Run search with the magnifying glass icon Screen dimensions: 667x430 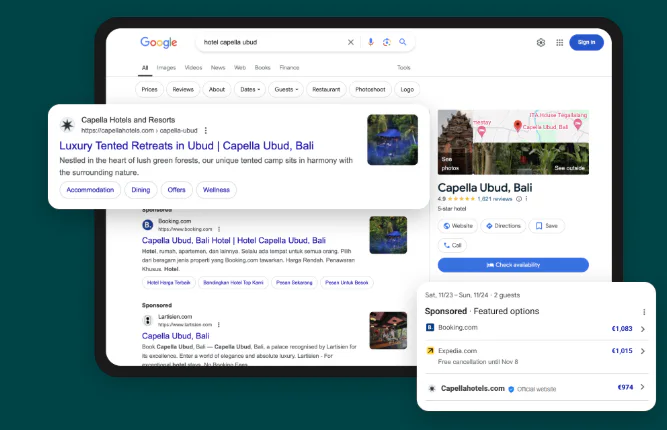(402, 42)
